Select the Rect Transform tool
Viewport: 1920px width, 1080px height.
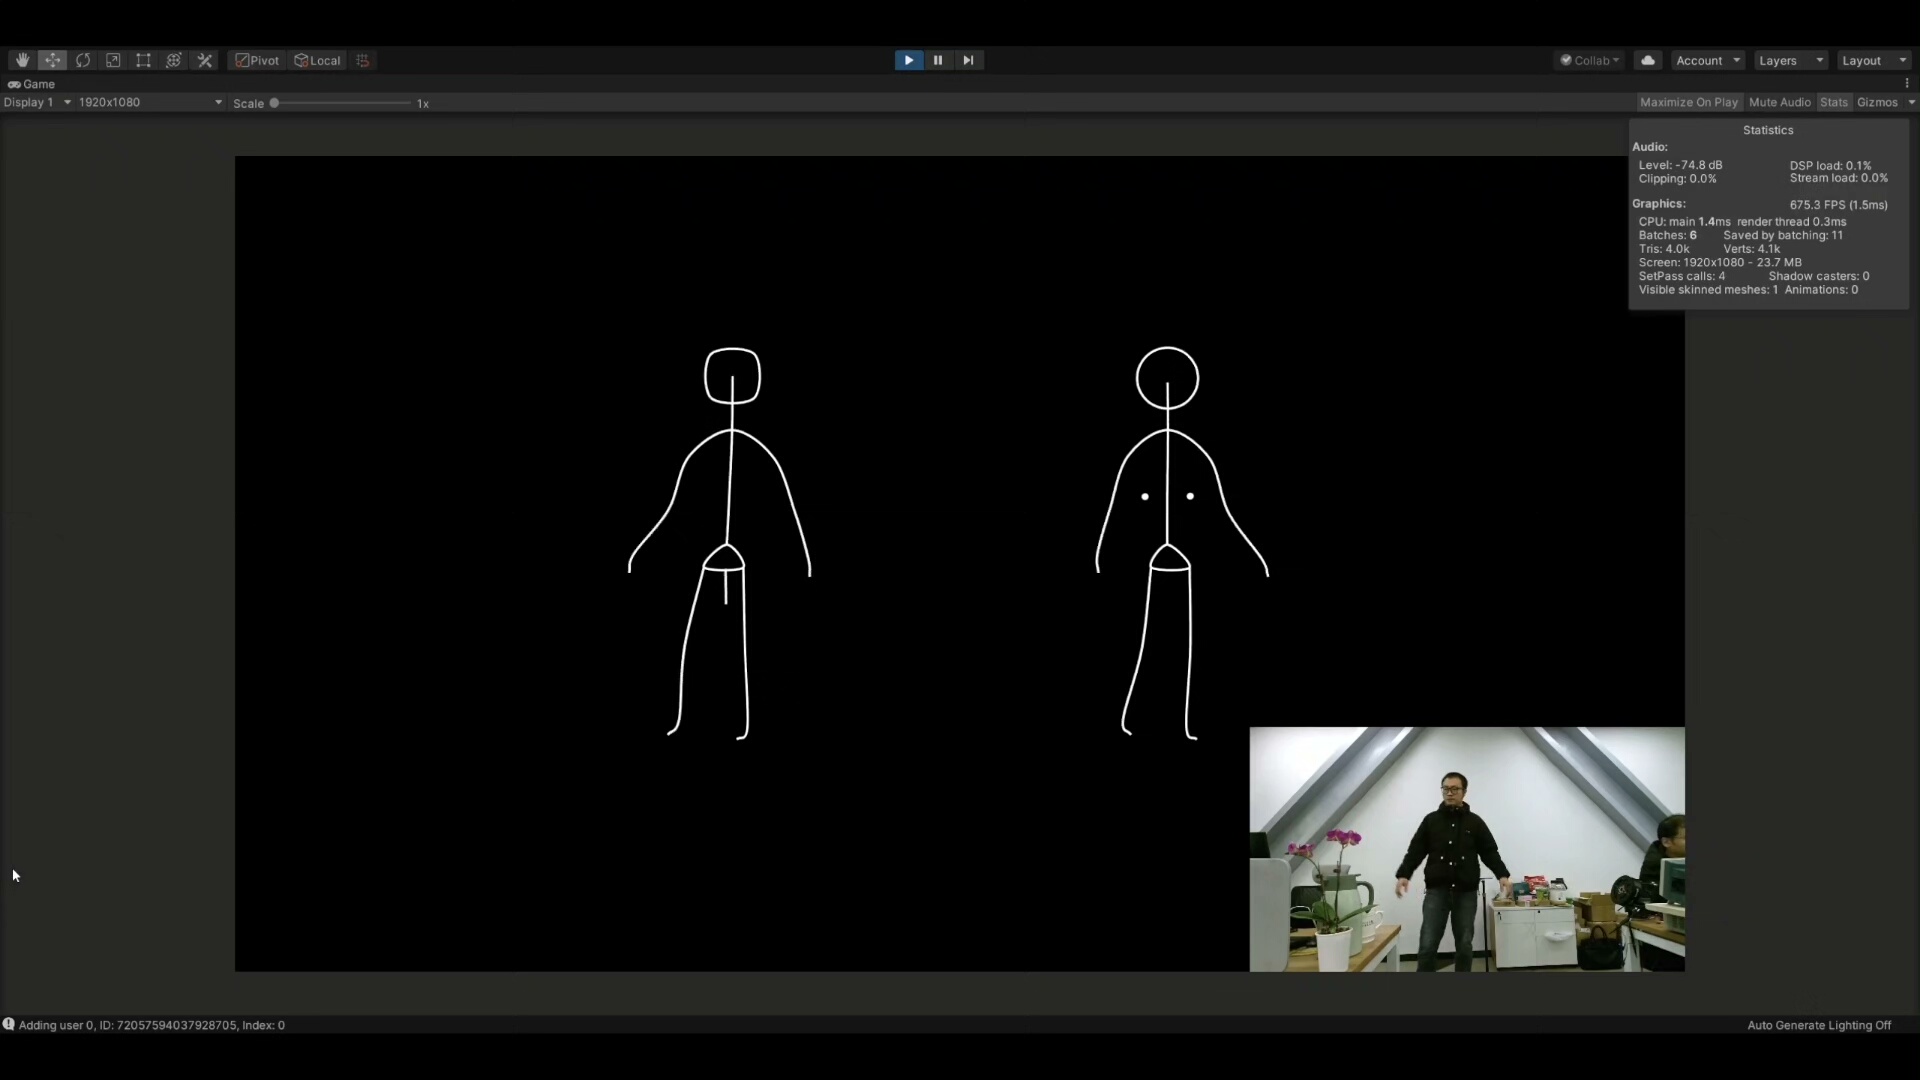pyautogui.click(x=143, y=61)
